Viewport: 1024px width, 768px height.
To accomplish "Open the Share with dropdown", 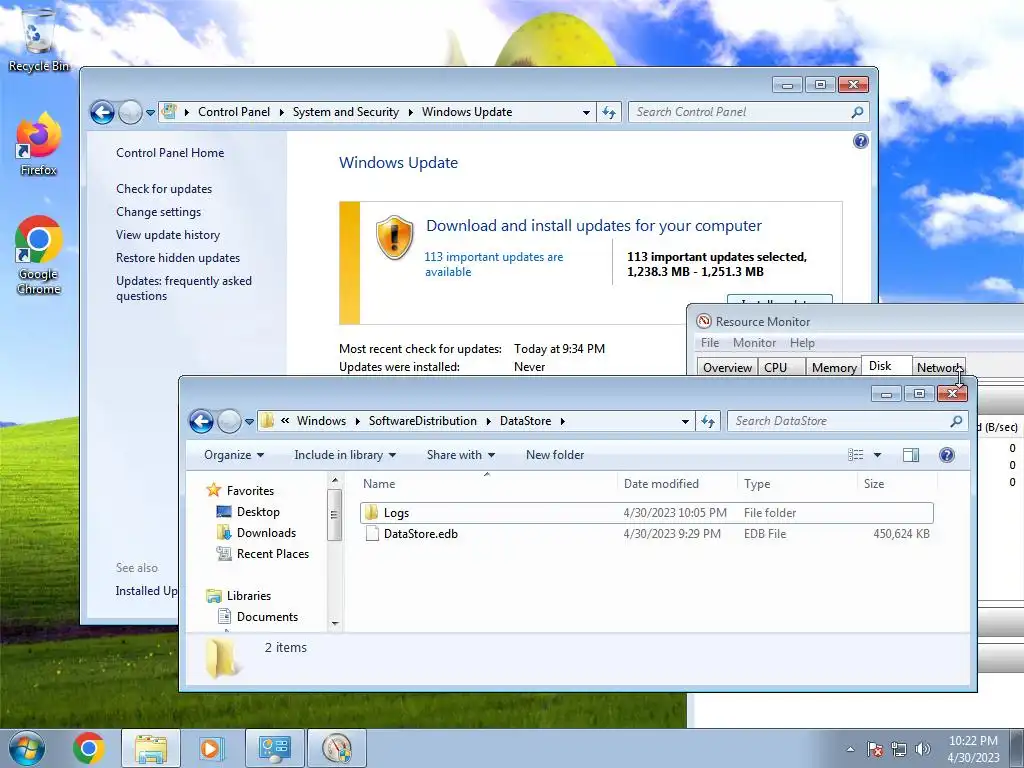I will point(460,455).
